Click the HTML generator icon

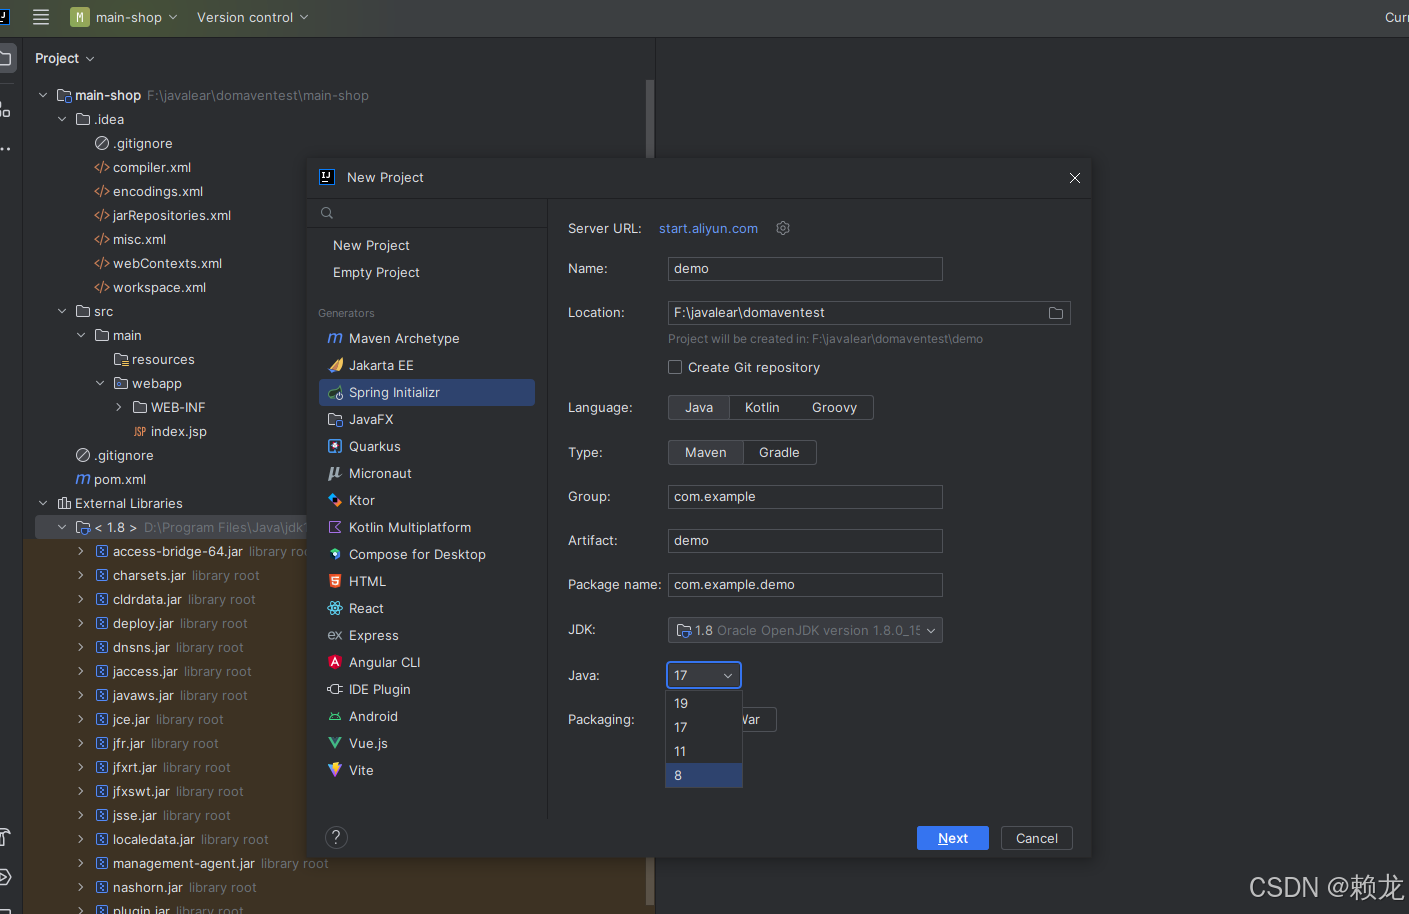pyautogui.click(x=335, y=582)
